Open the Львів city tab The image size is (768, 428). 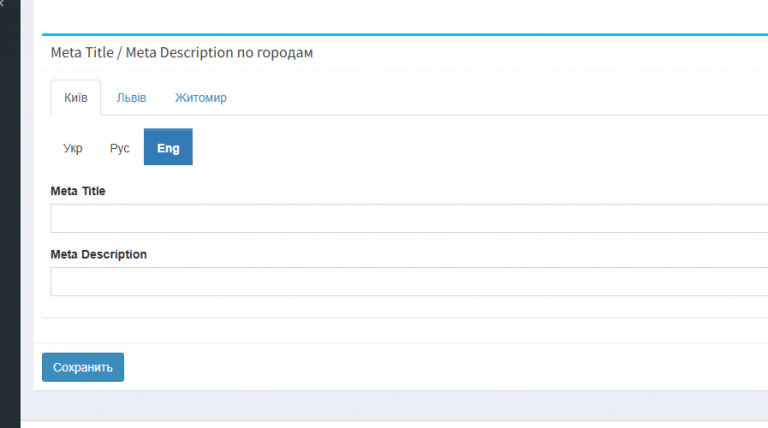click(x=131, y=97)
